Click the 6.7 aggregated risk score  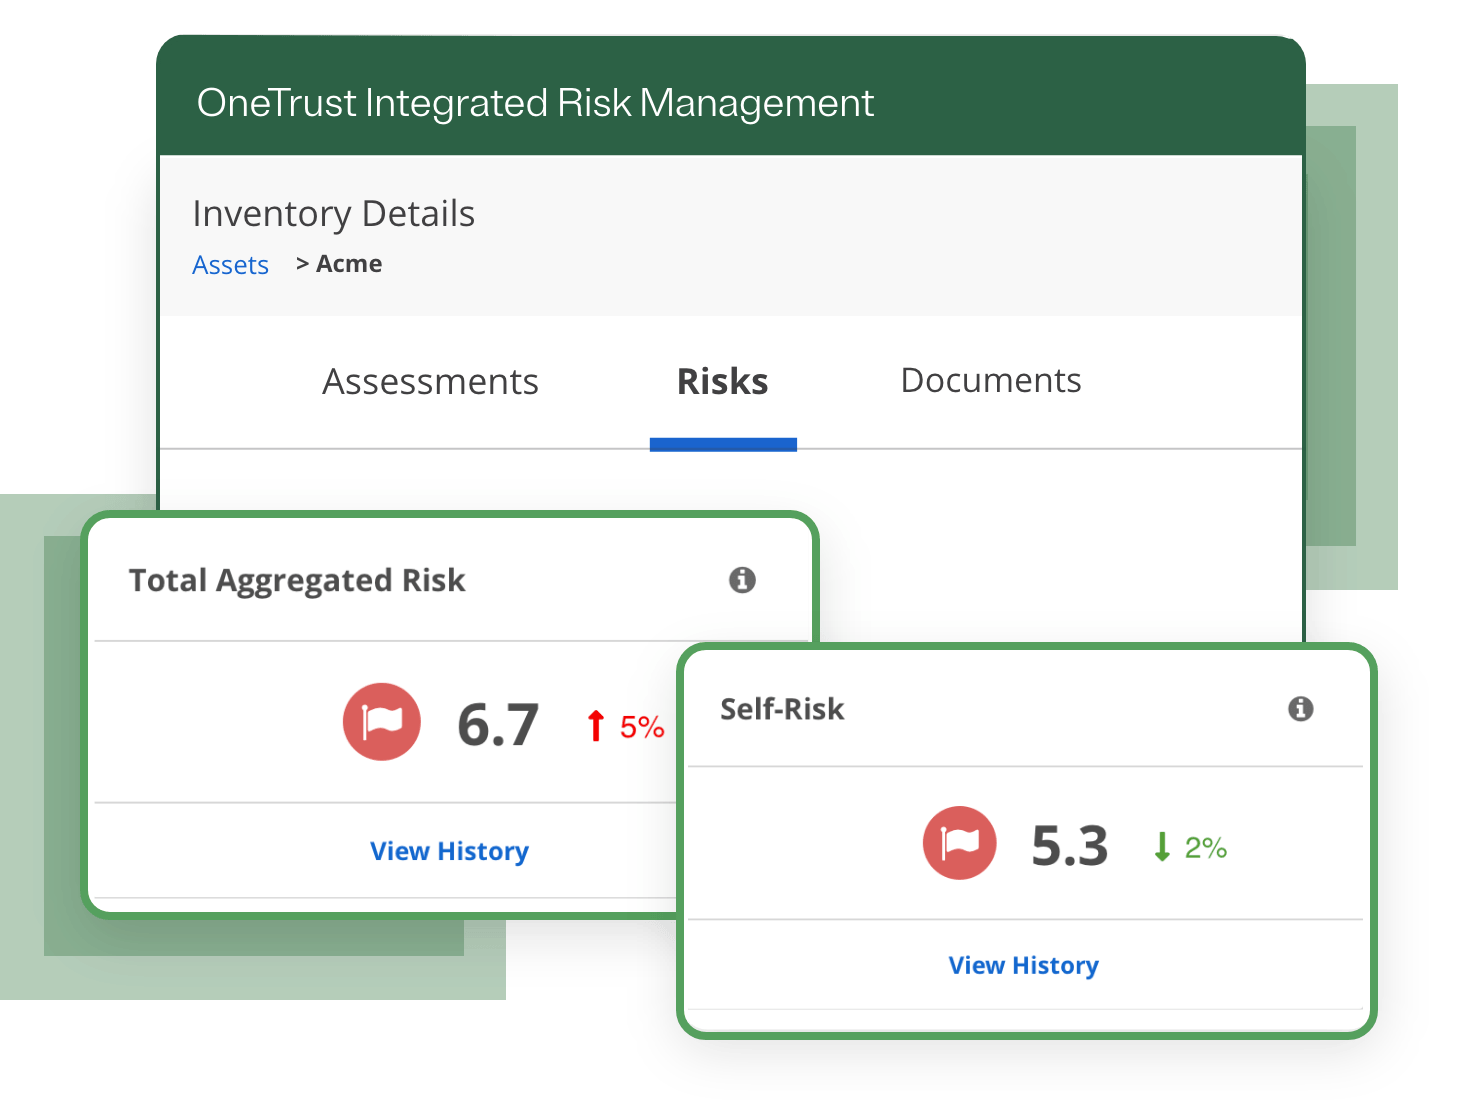point(498,725)
